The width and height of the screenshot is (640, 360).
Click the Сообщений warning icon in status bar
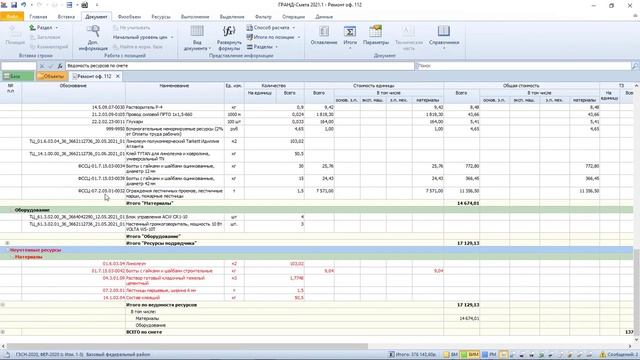602,355
